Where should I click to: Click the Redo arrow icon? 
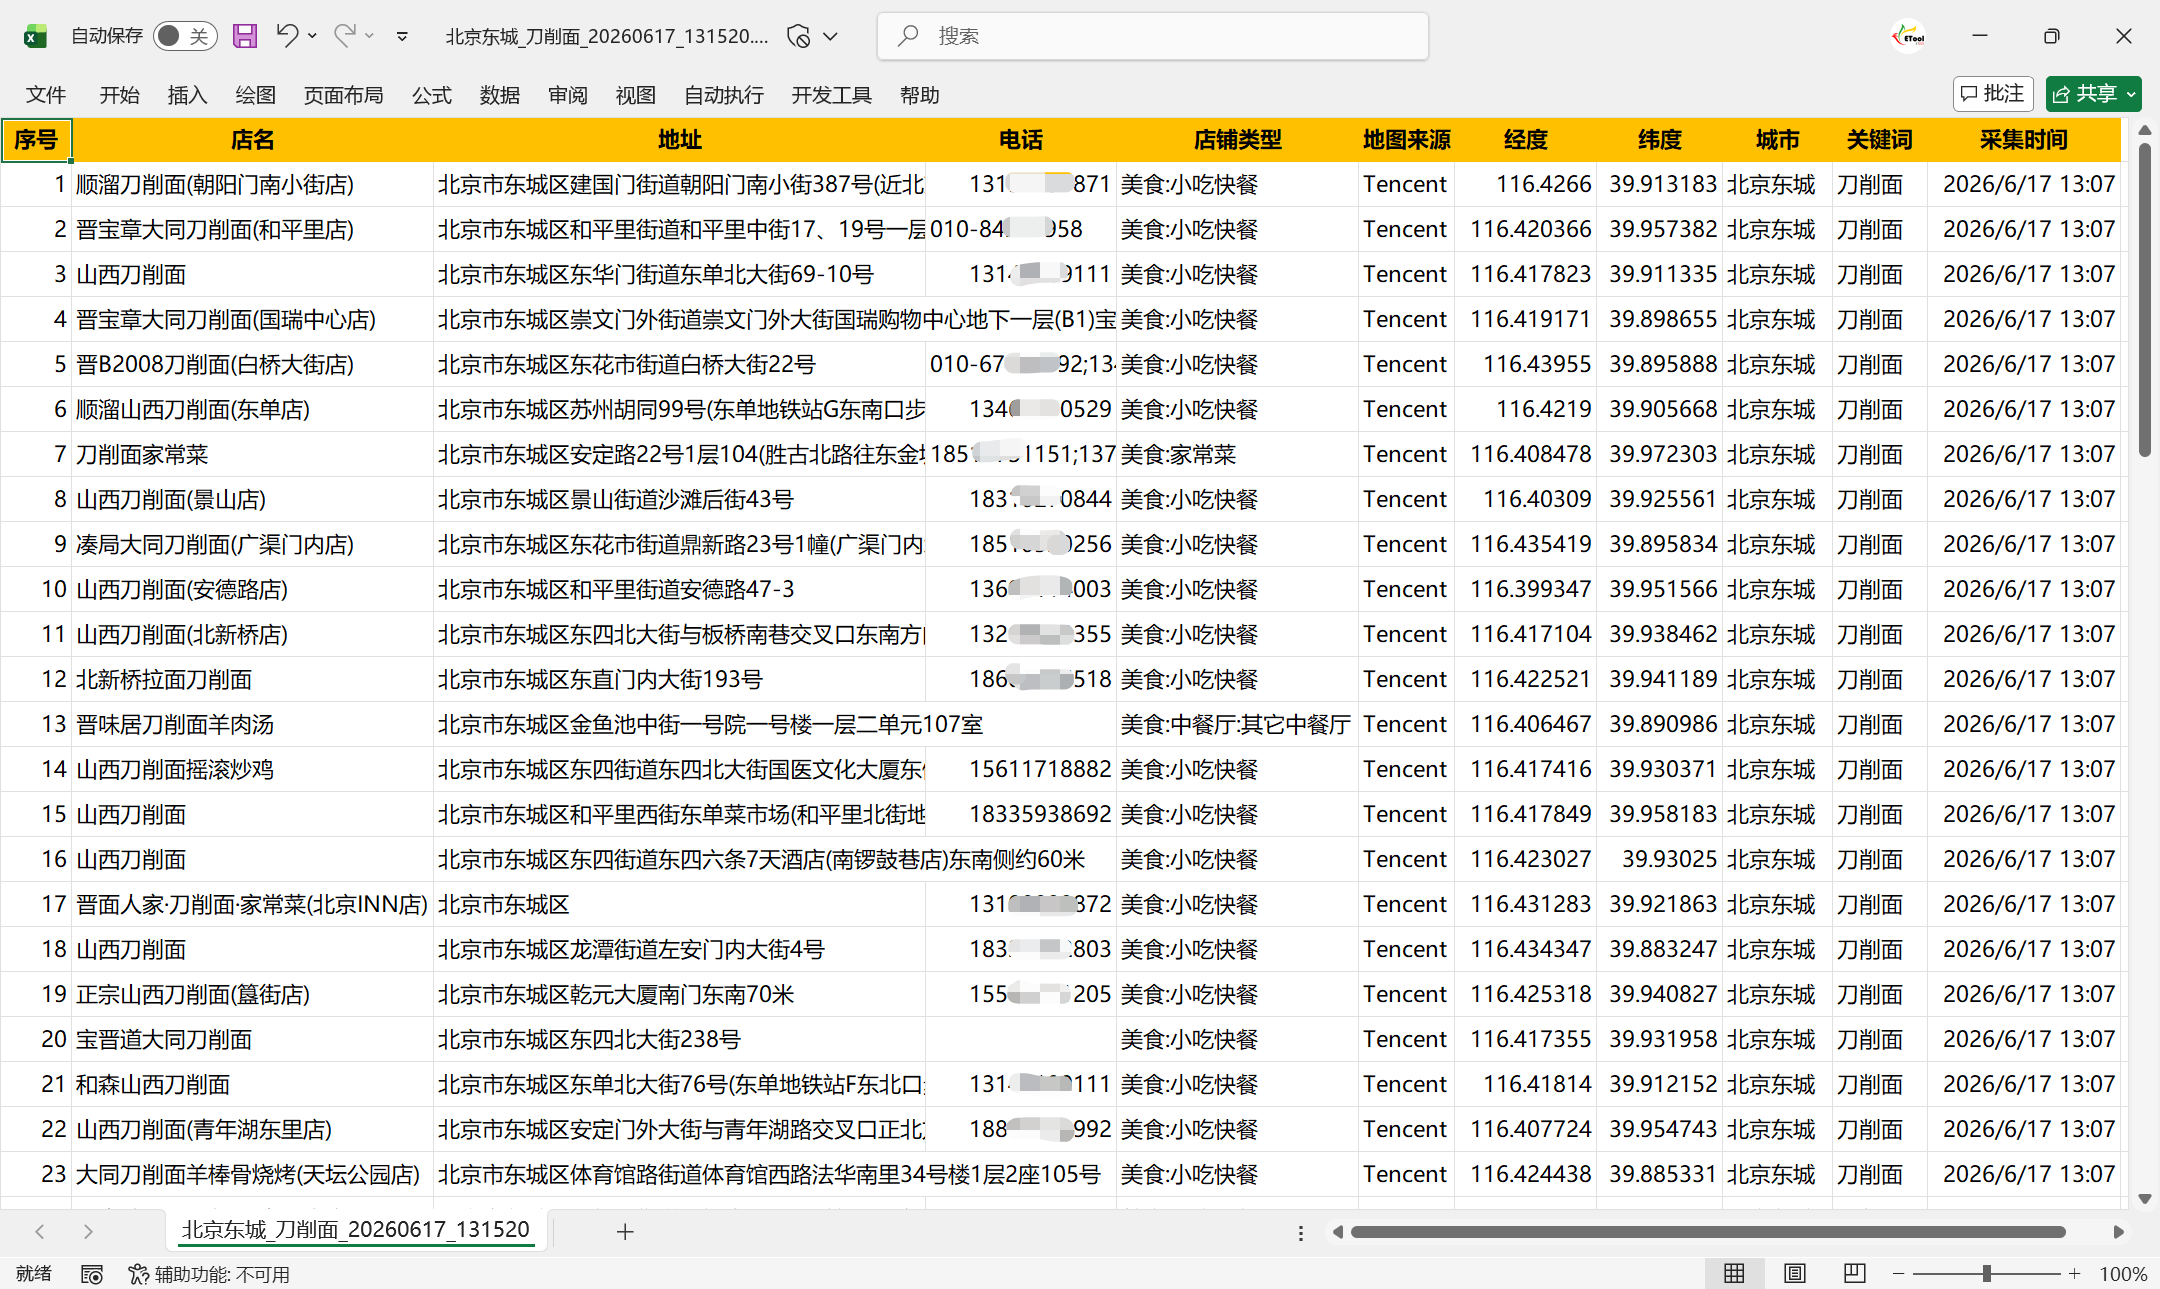click(x=345, y=36)
